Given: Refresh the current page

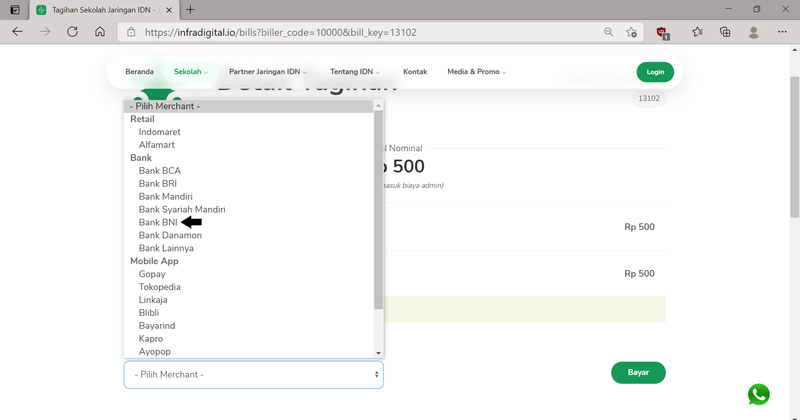Looking at the screenshot, I should pos(72,32).
